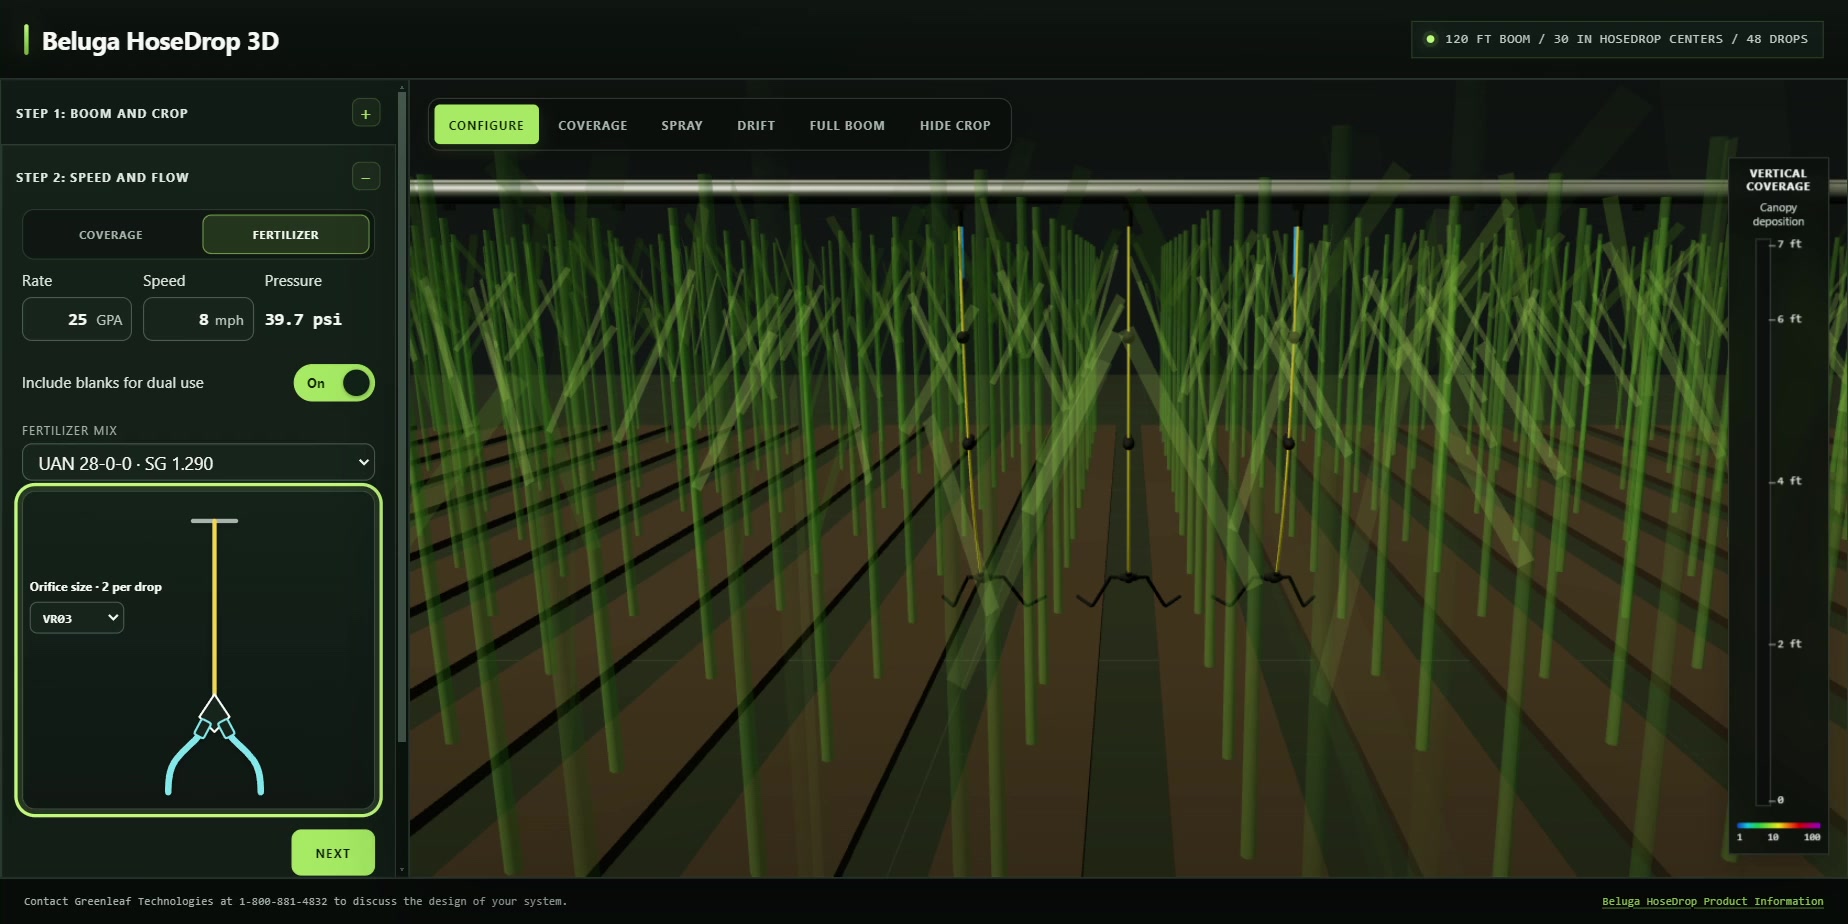Click the boom configuration status badge

click(x=1617, y=39)
